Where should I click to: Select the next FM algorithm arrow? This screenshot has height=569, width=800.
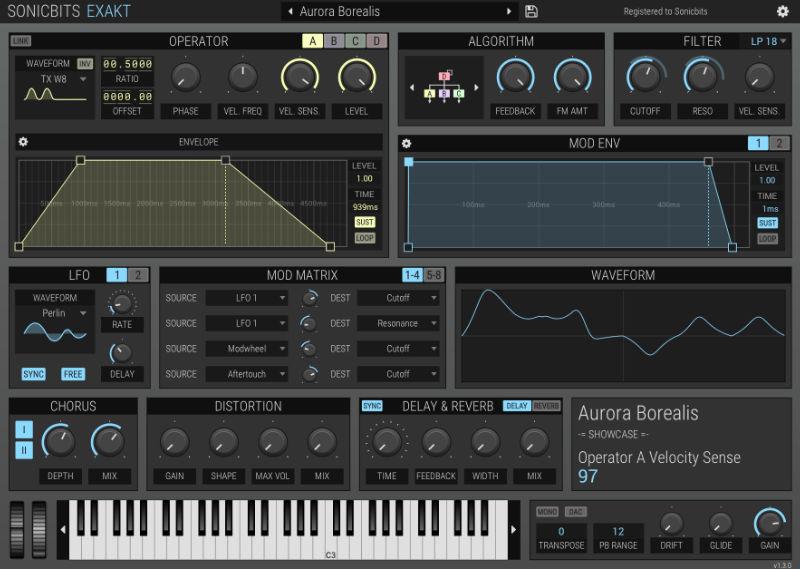(476, 87)
